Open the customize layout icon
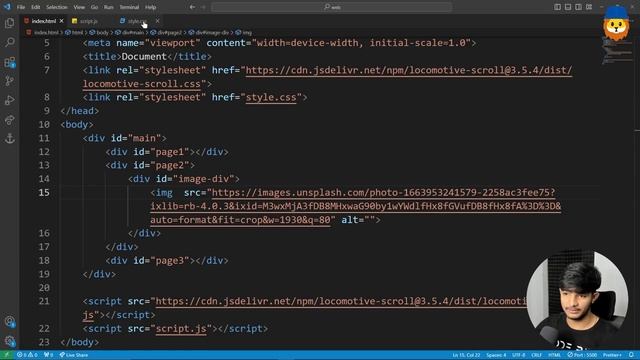 pos(589,7)
